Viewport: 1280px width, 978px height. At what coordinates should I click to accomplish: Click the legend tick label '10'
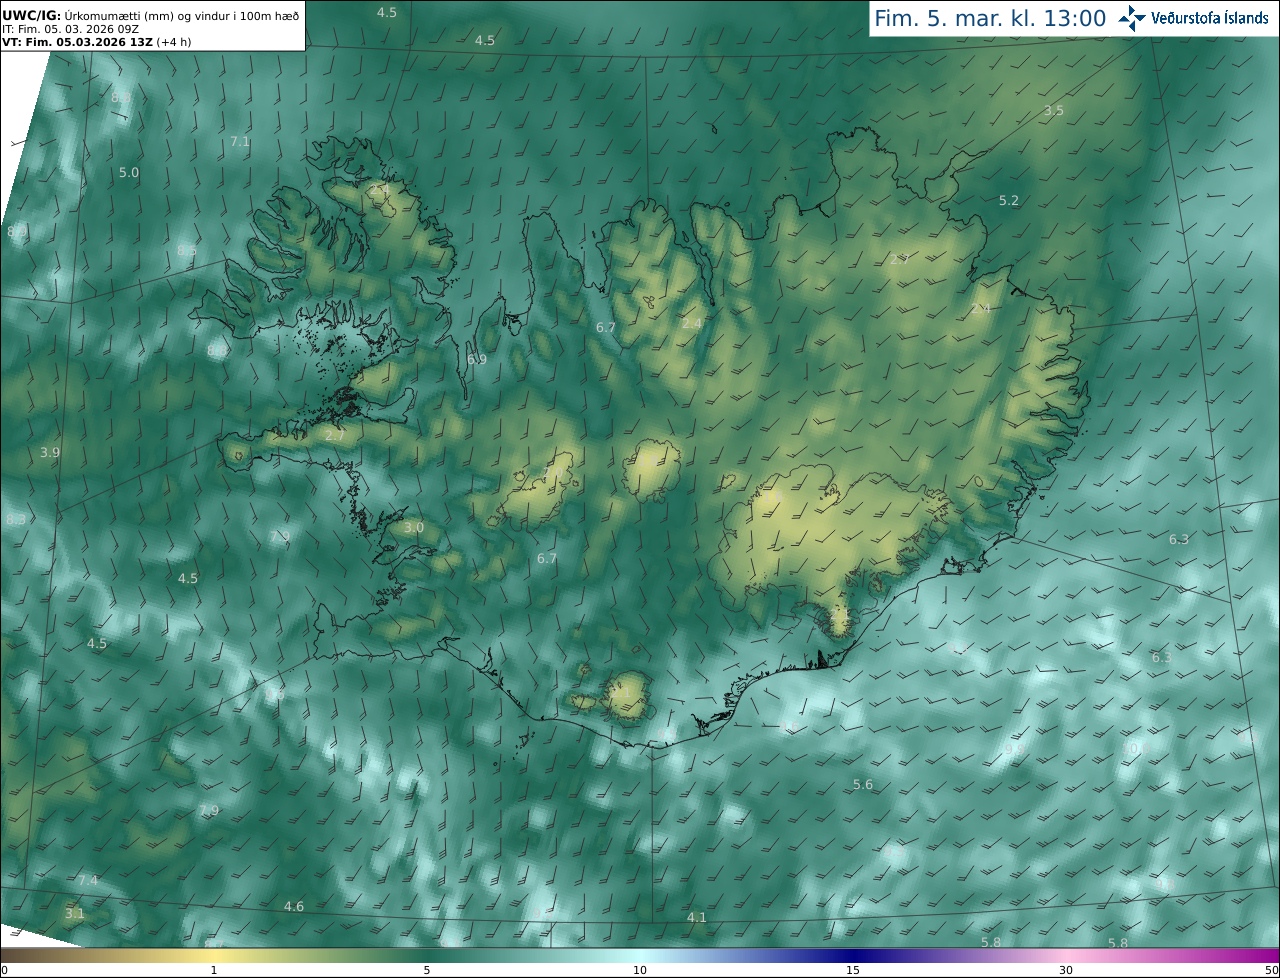pyautogui.click(x=640, y=970)
